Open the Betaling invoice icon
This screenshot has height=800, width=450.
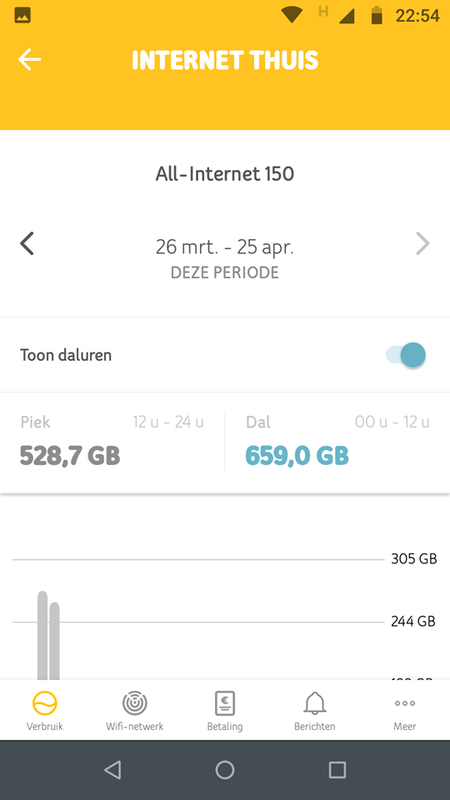(224, 704)
